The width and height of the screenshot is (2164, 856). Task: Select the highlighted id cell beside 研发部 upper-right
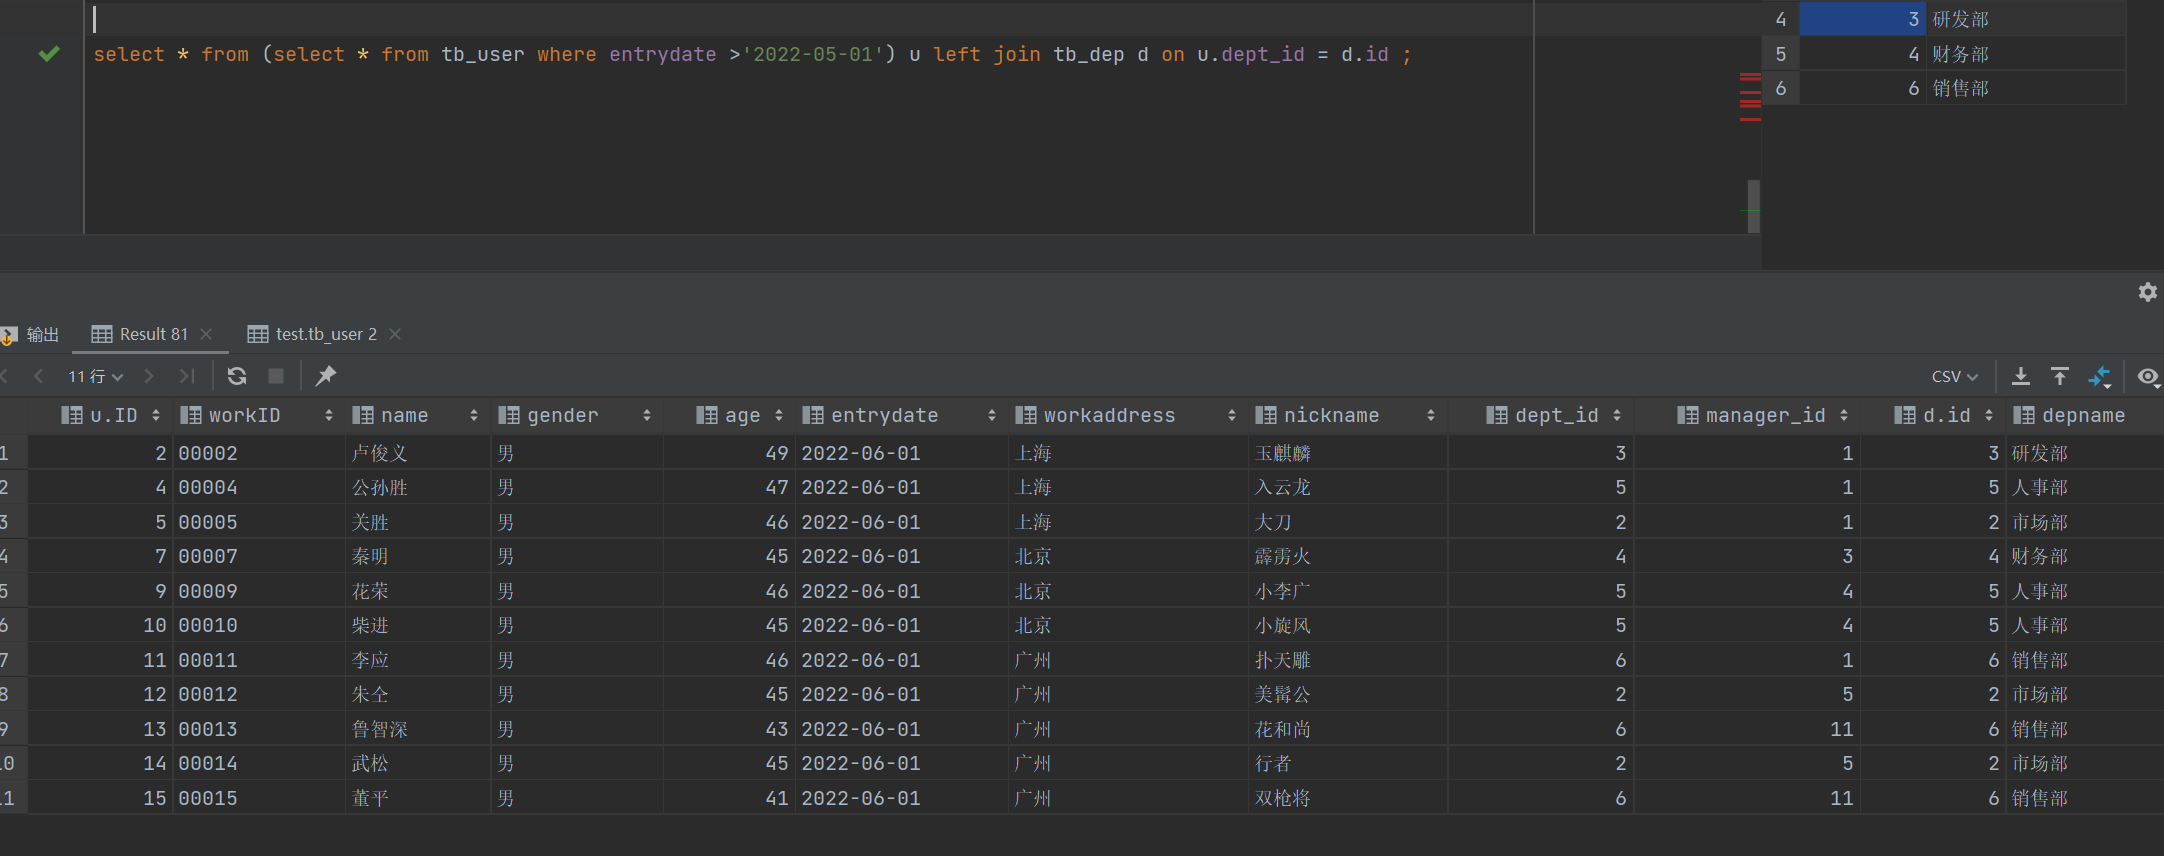tap(1863, 19)
